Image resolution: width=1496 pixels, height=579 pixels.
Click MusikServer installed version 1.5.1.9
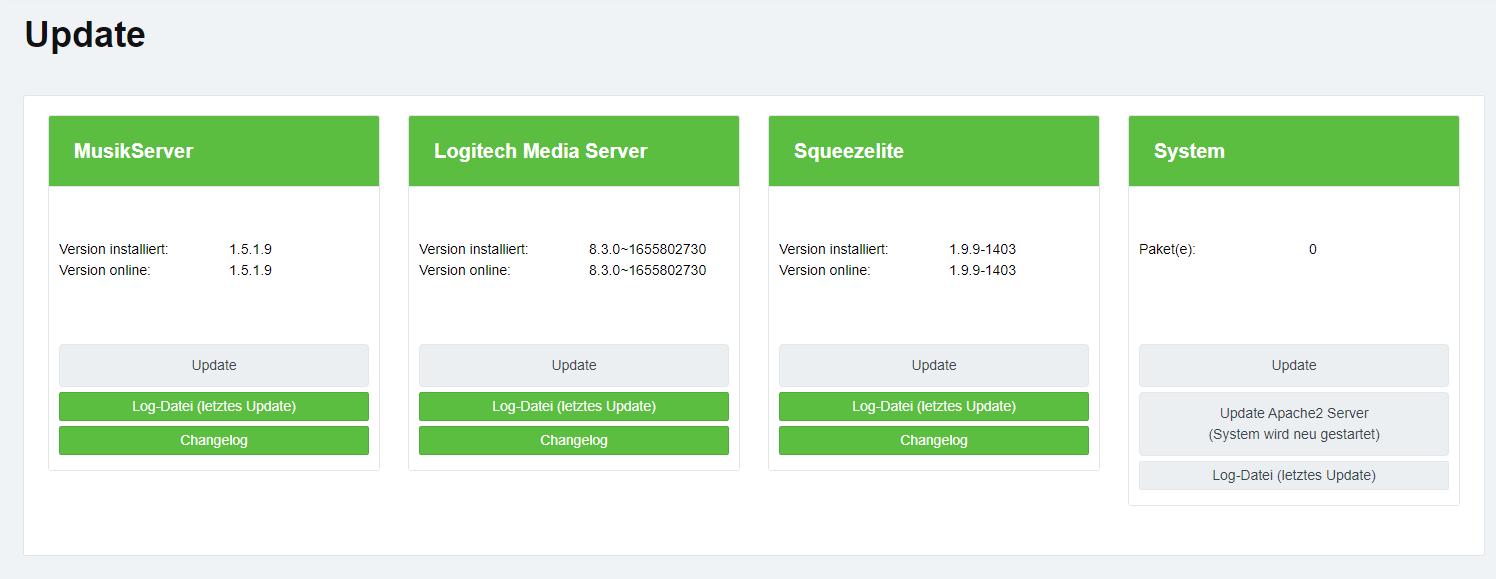click(x=250, y=249)
